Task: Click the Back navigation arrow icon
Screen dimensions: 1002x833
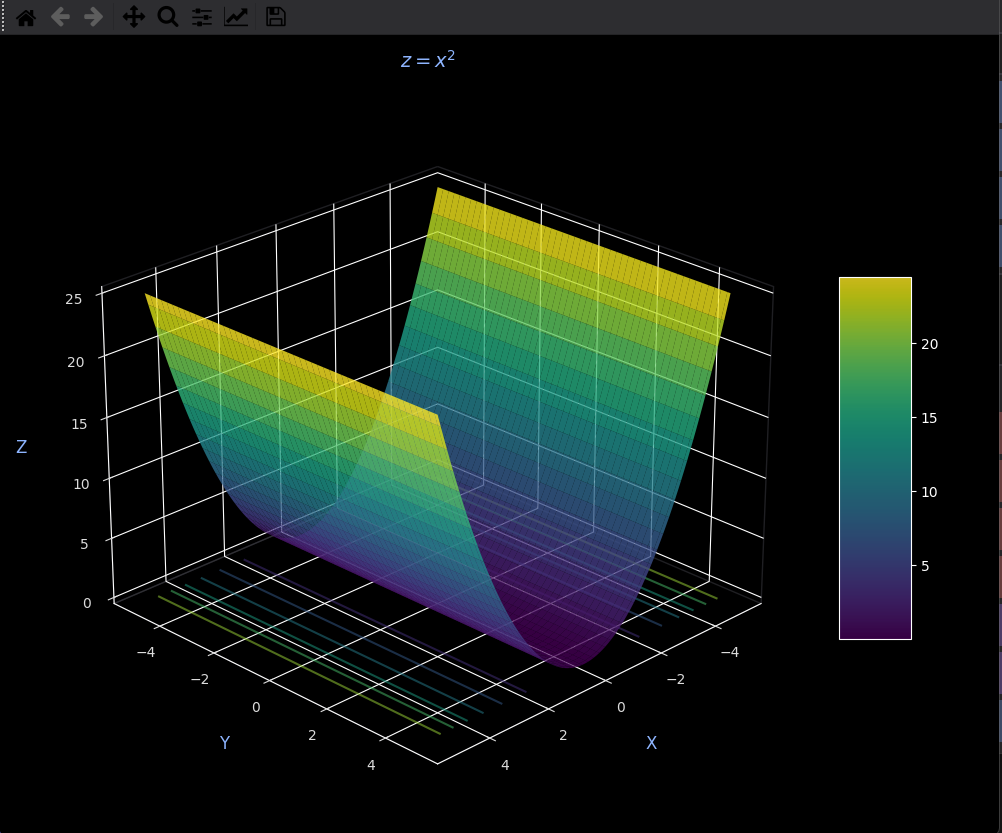Action: [59, 17]
